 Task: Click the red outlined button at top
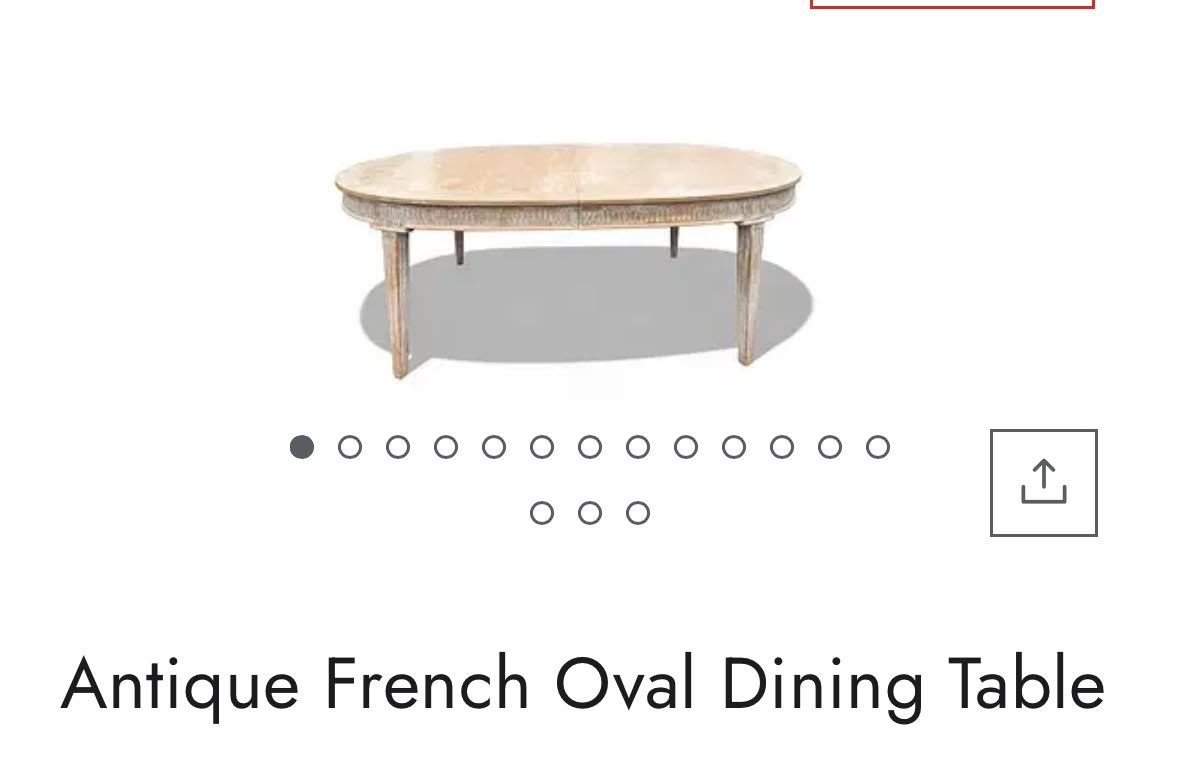coord(952,4)
